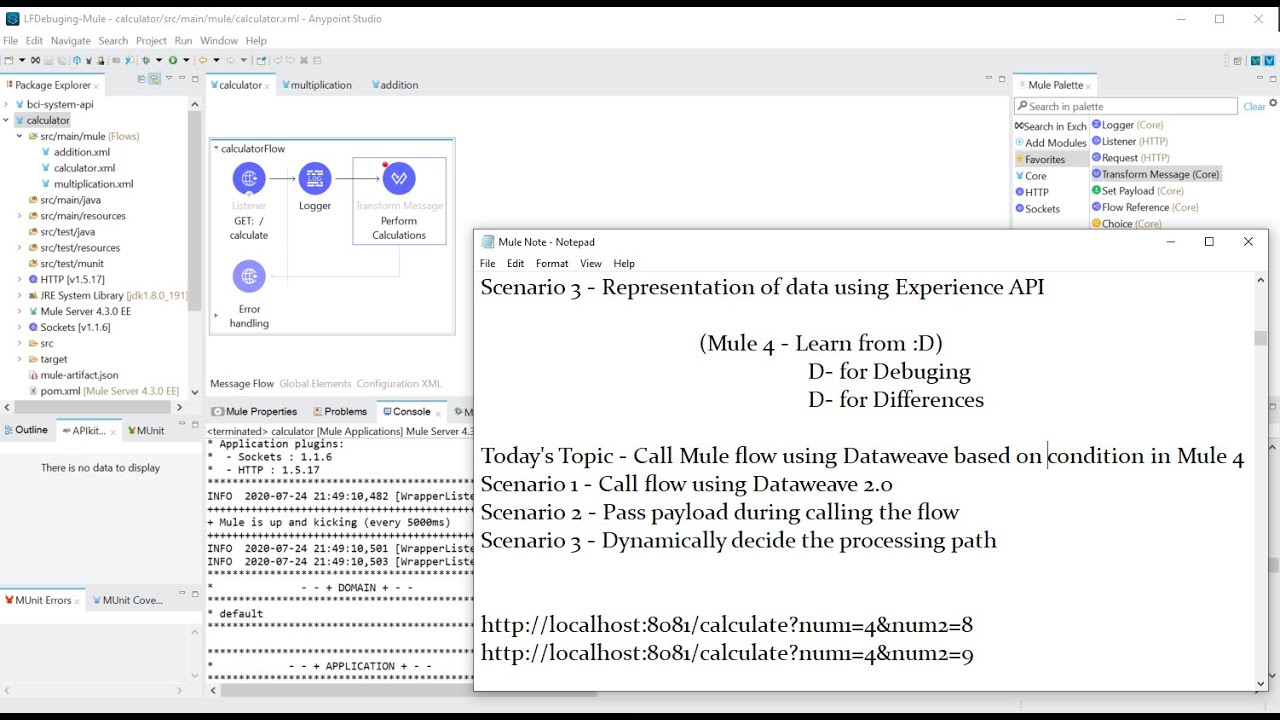The height and width of the screenshot is (720, 1280).
Task: Open the Global Elements tab
Action: point(315,383)
